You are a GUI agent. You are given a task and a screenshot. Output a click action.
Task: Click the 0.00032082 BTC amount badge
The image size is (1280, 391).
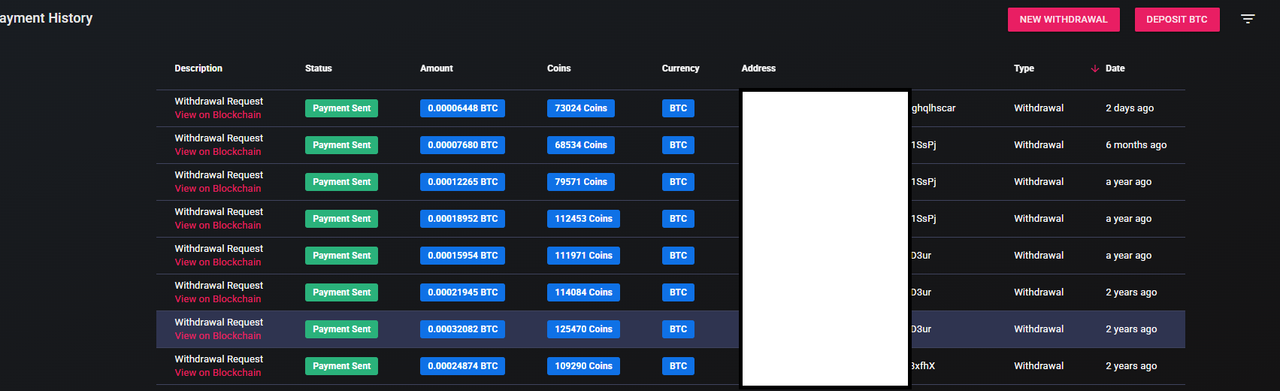click(x=462, y=329)
